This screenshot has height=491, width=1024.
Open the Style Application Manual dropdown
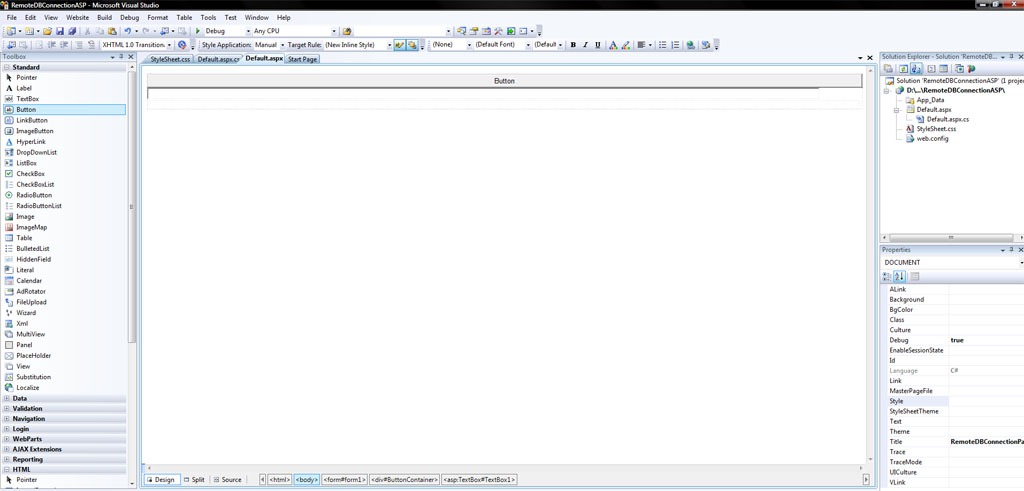click(282, 45)
